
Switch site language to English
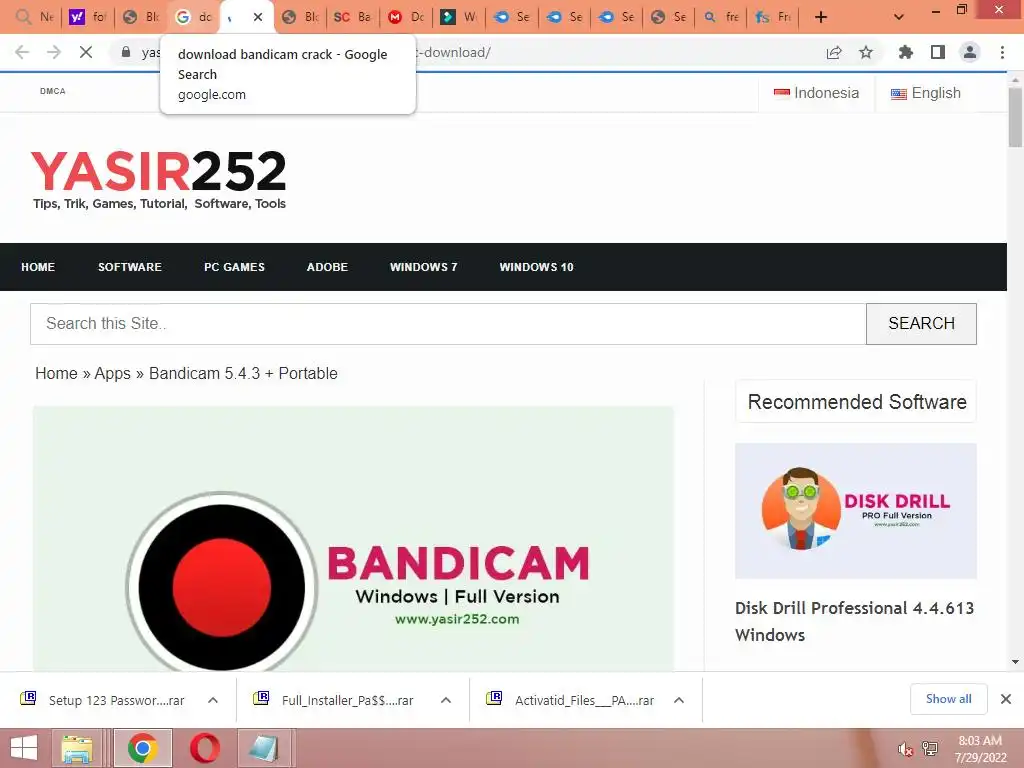coord(926,93)
